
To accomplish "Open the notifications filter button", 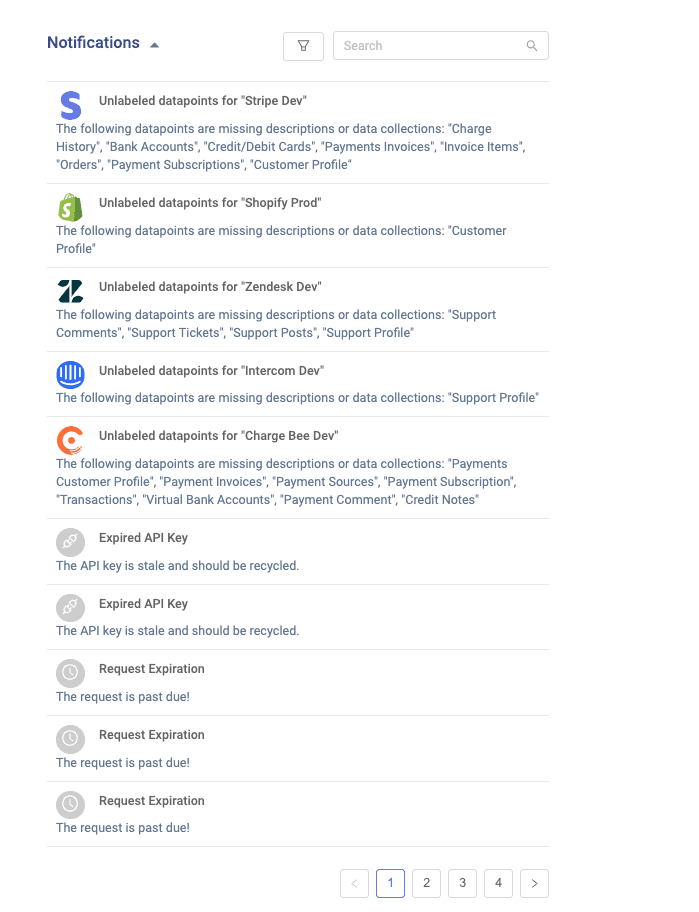I will pyautogui.click(x=303, y=46).
